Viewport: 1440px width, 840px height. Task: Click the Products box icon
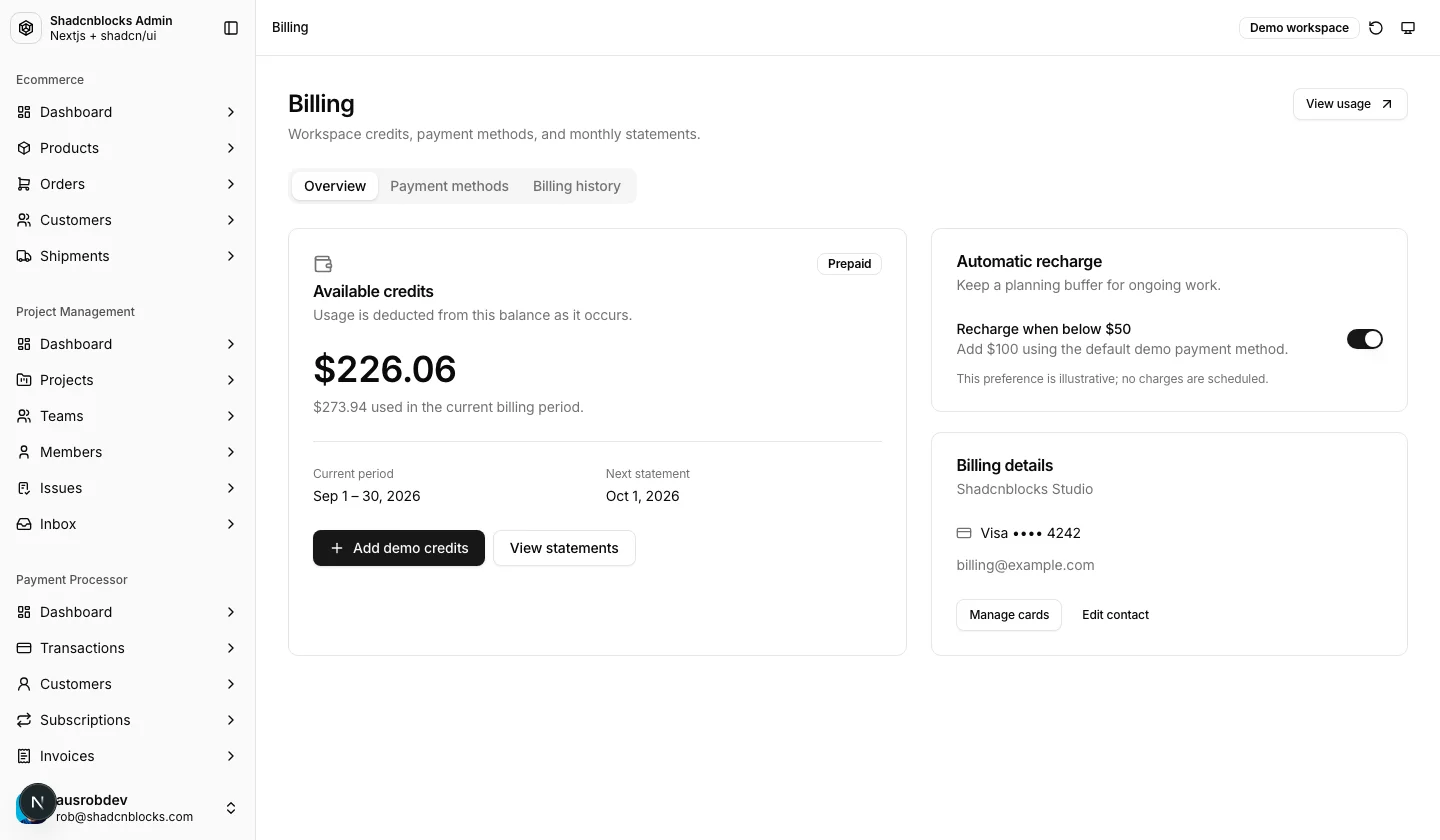point(24,148)
